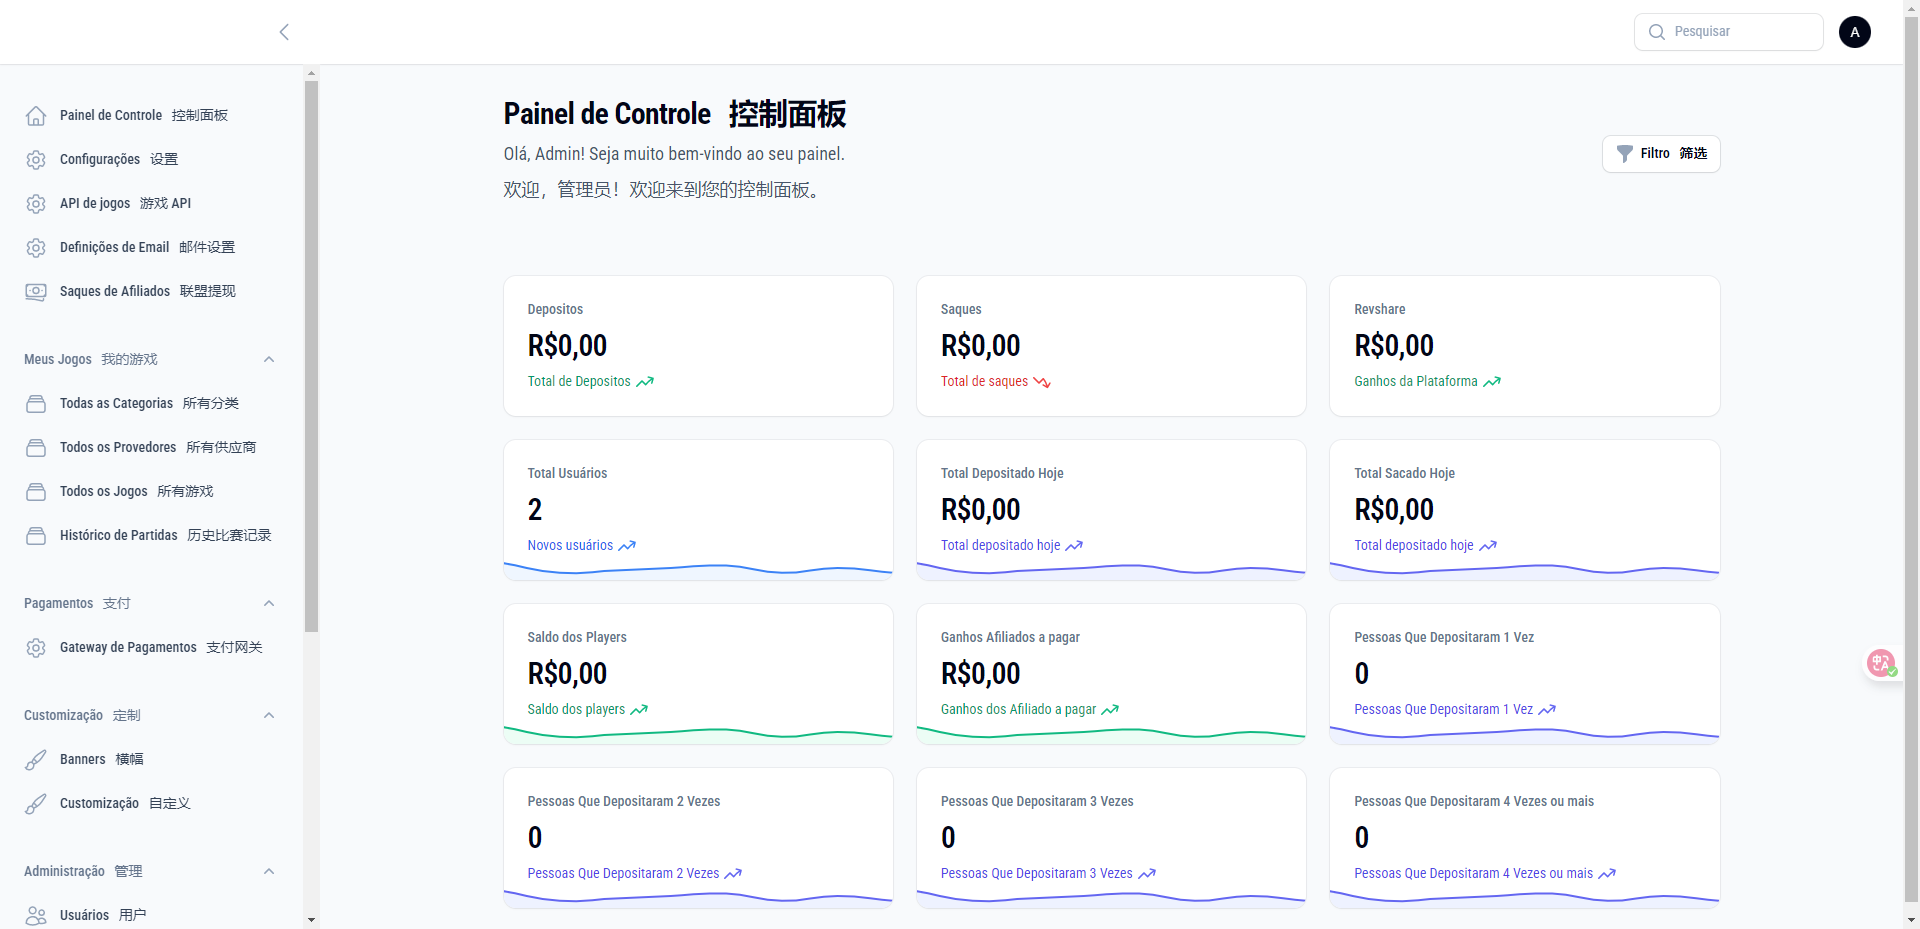Collapse the Administração section

(269, 872)
